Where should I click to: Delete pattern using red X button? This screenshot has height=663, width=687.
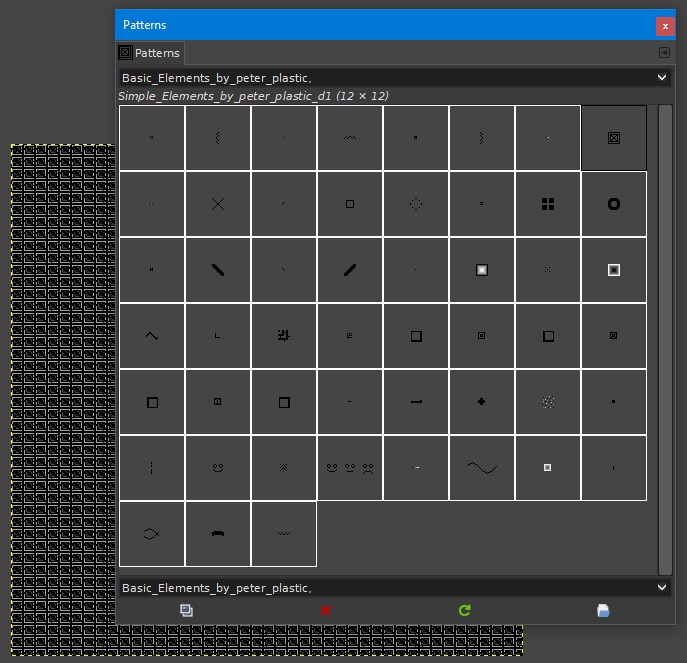(325, 610)
